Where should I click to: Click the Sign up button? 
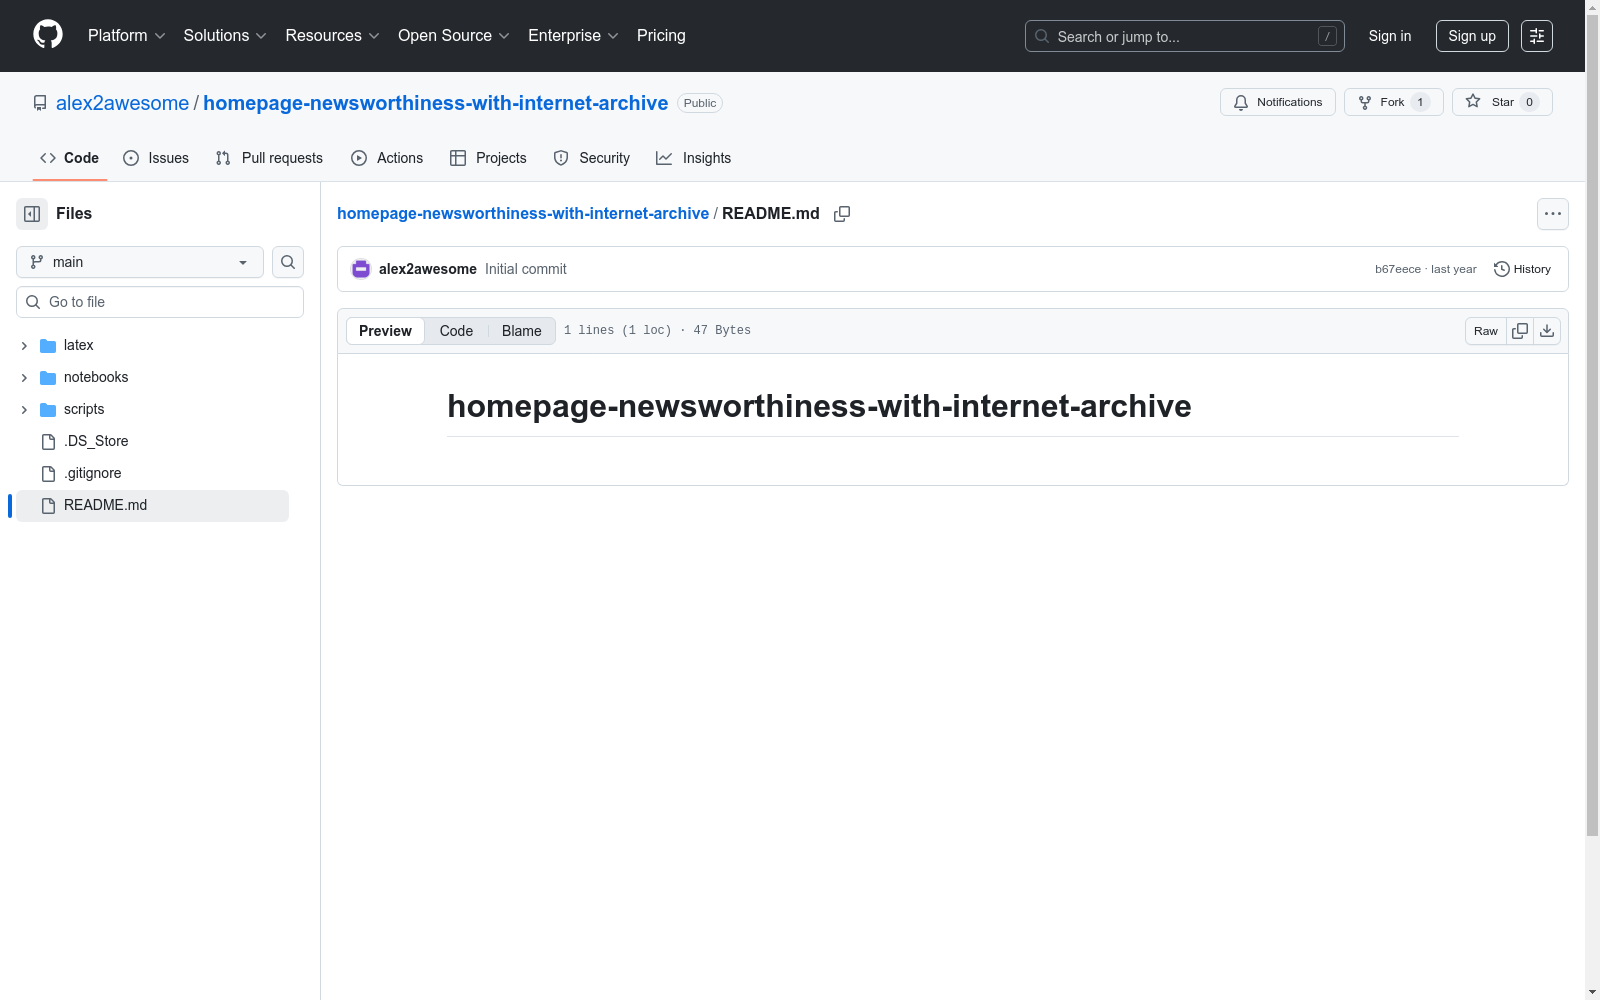[1471, 36]
